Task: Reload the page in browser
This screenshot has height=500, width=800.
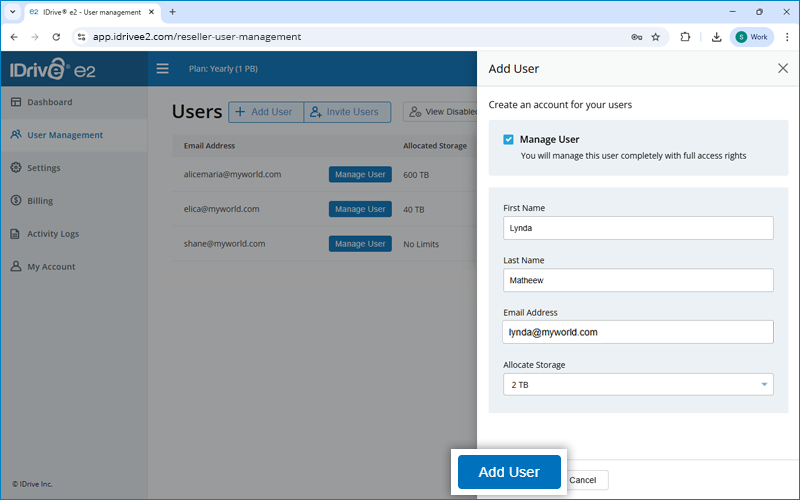Action: (56, 37)
